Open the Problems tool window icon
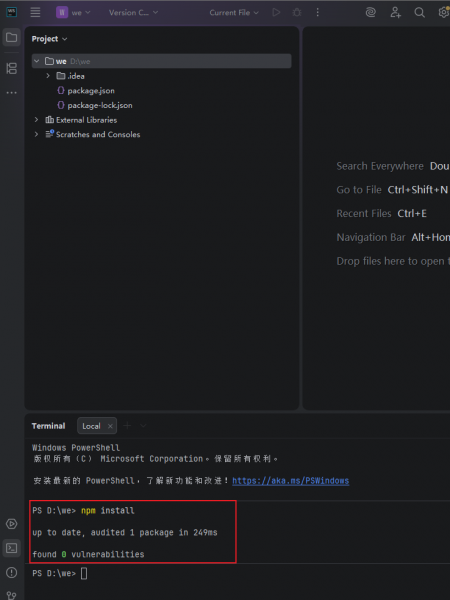 11,572
